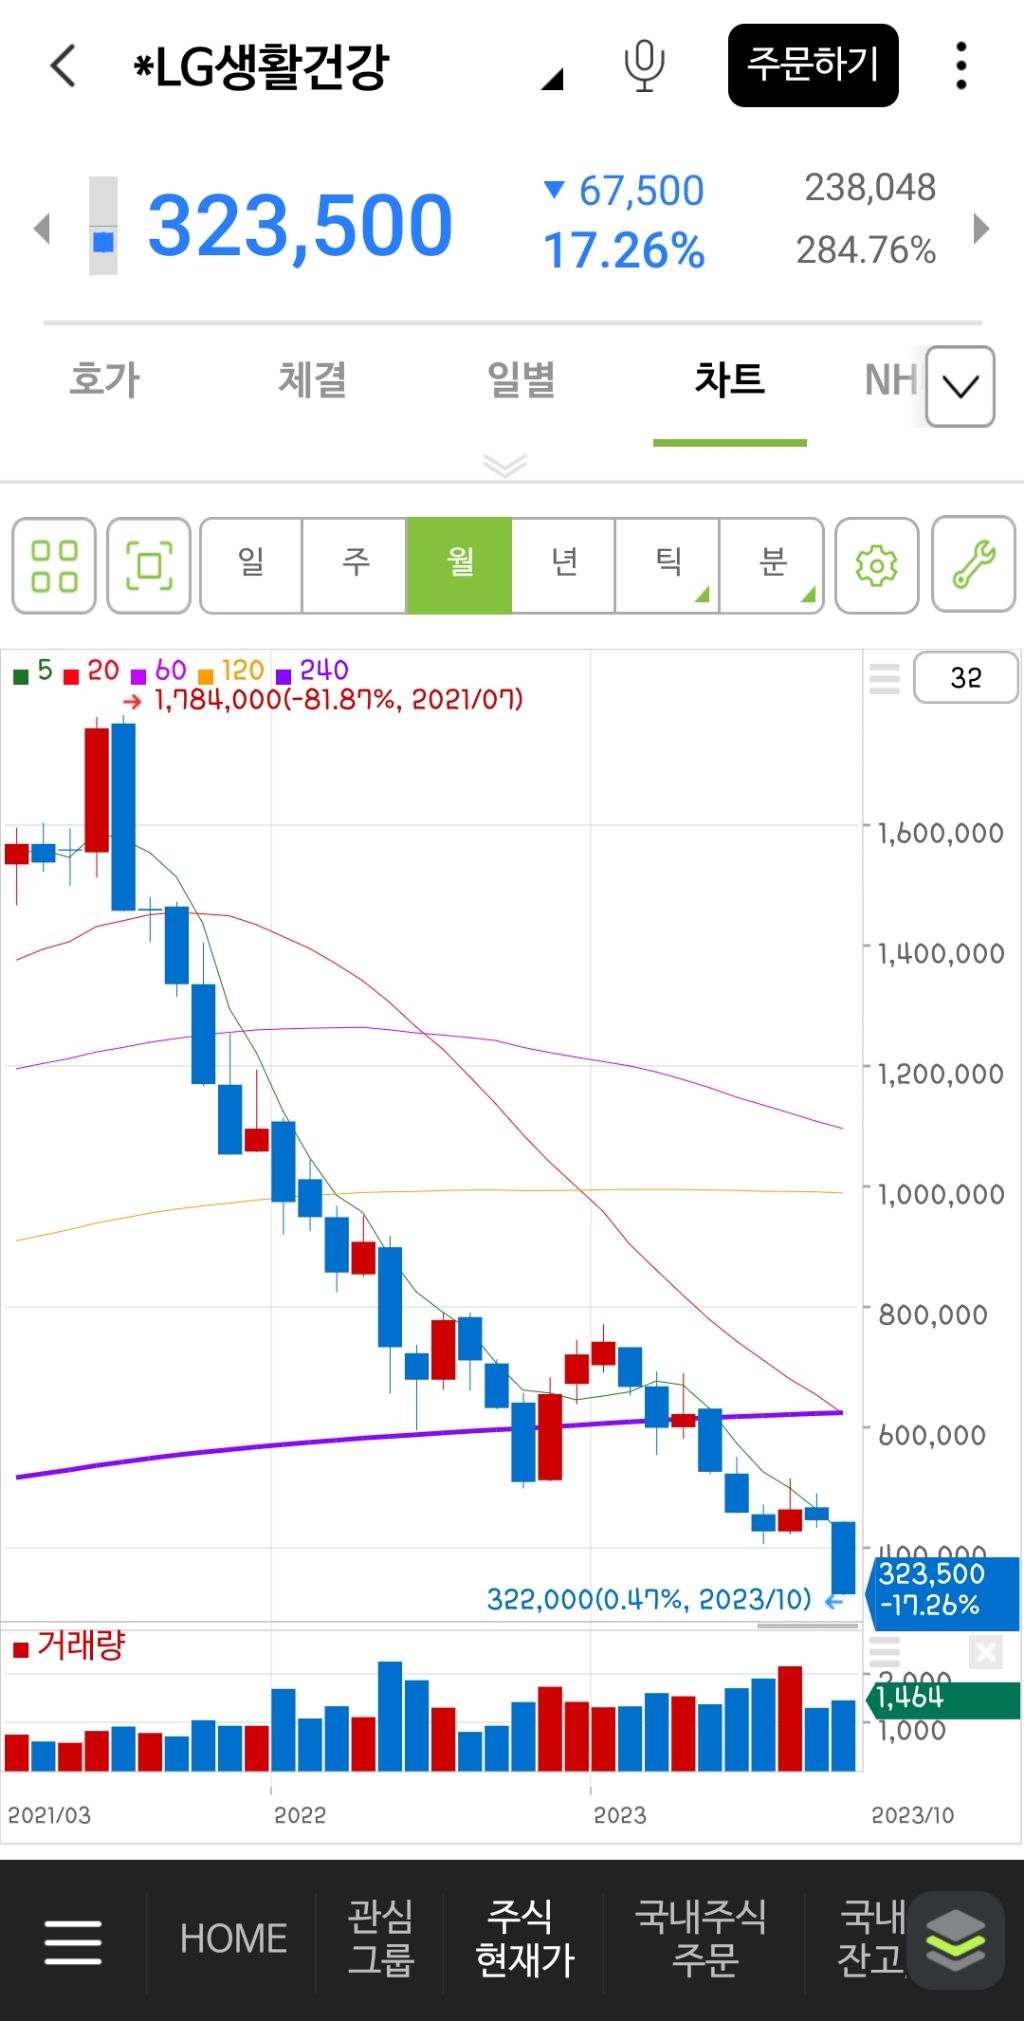Go back with the left chevron icon
The height and width of the screenshot is (2021, 1024).
pos(63,66)
